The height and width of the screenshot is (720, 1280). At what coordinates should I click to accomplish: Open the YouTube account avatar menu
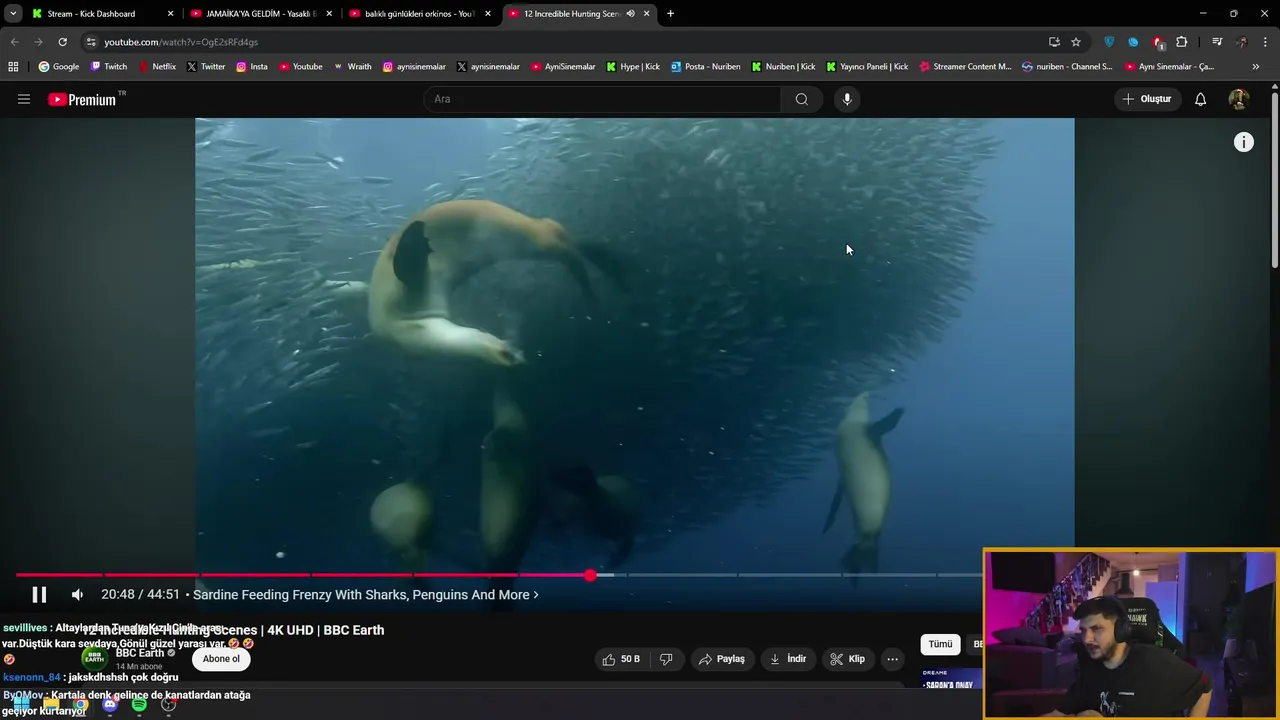pyautogui.click(x=1238, y=99)
